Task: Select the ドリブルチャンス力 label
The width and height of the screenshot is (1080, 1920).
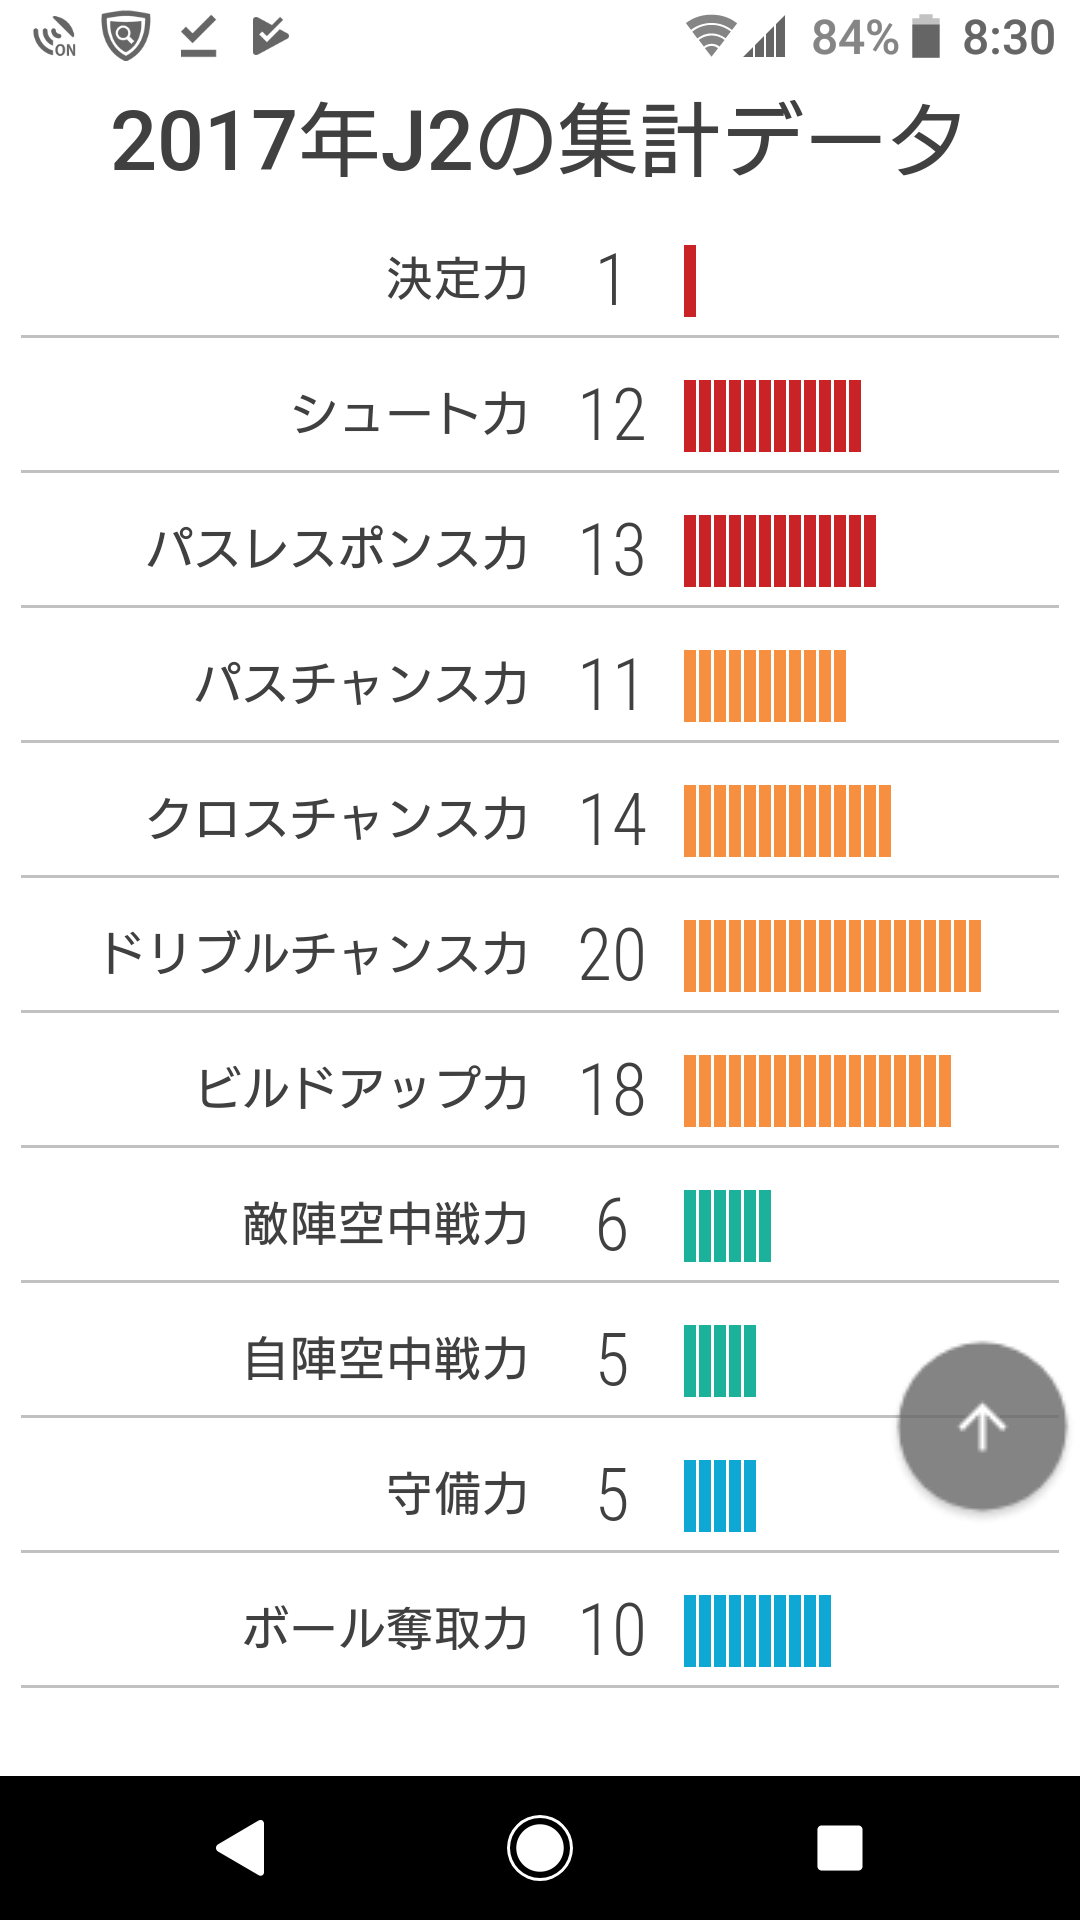Action: tap(314, 955)
